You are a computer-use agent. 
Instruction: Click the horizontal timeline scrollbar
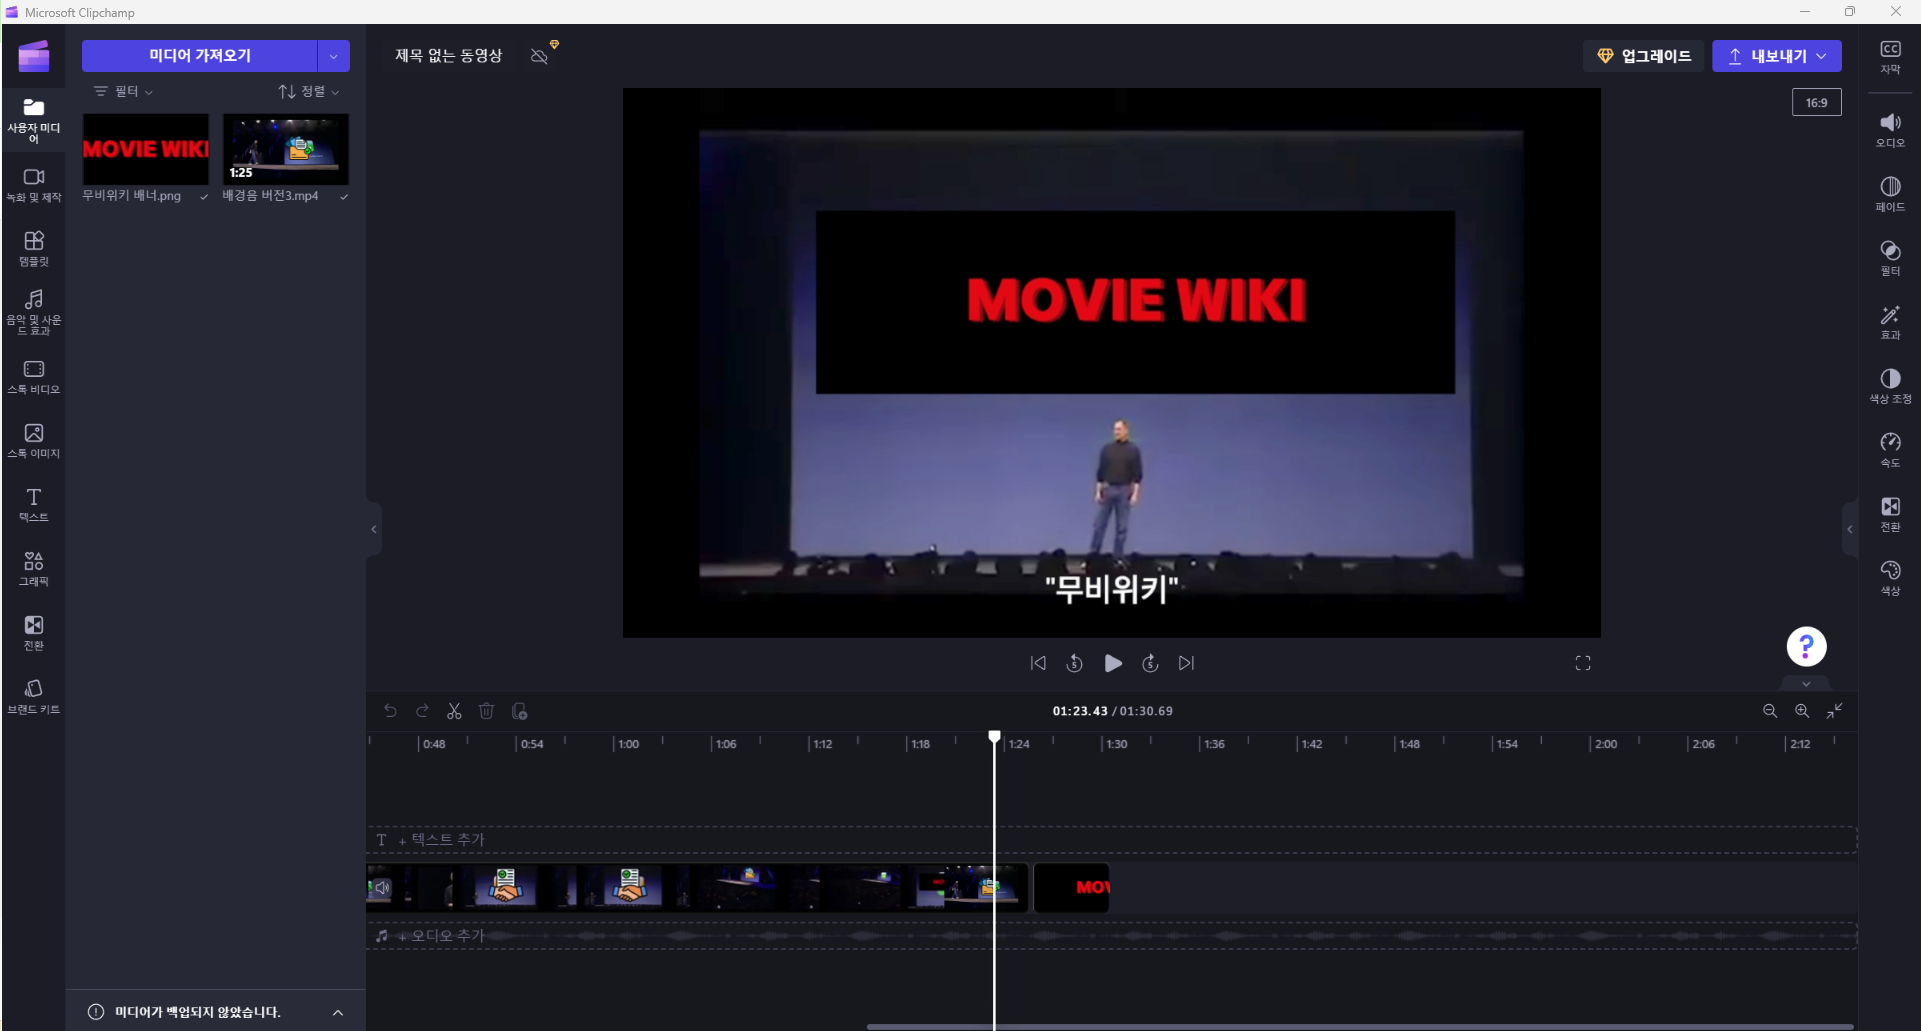(x=1359, y=1026)
